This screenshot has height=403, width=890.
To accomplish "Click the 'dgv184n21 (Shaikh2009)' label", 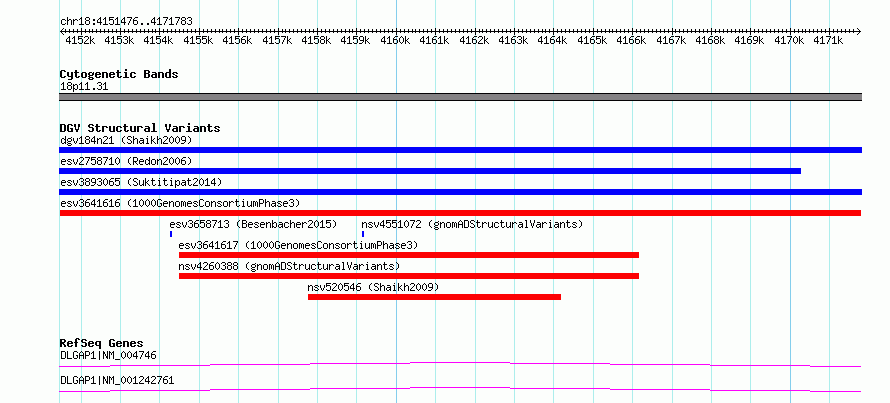I will [126, 140].
